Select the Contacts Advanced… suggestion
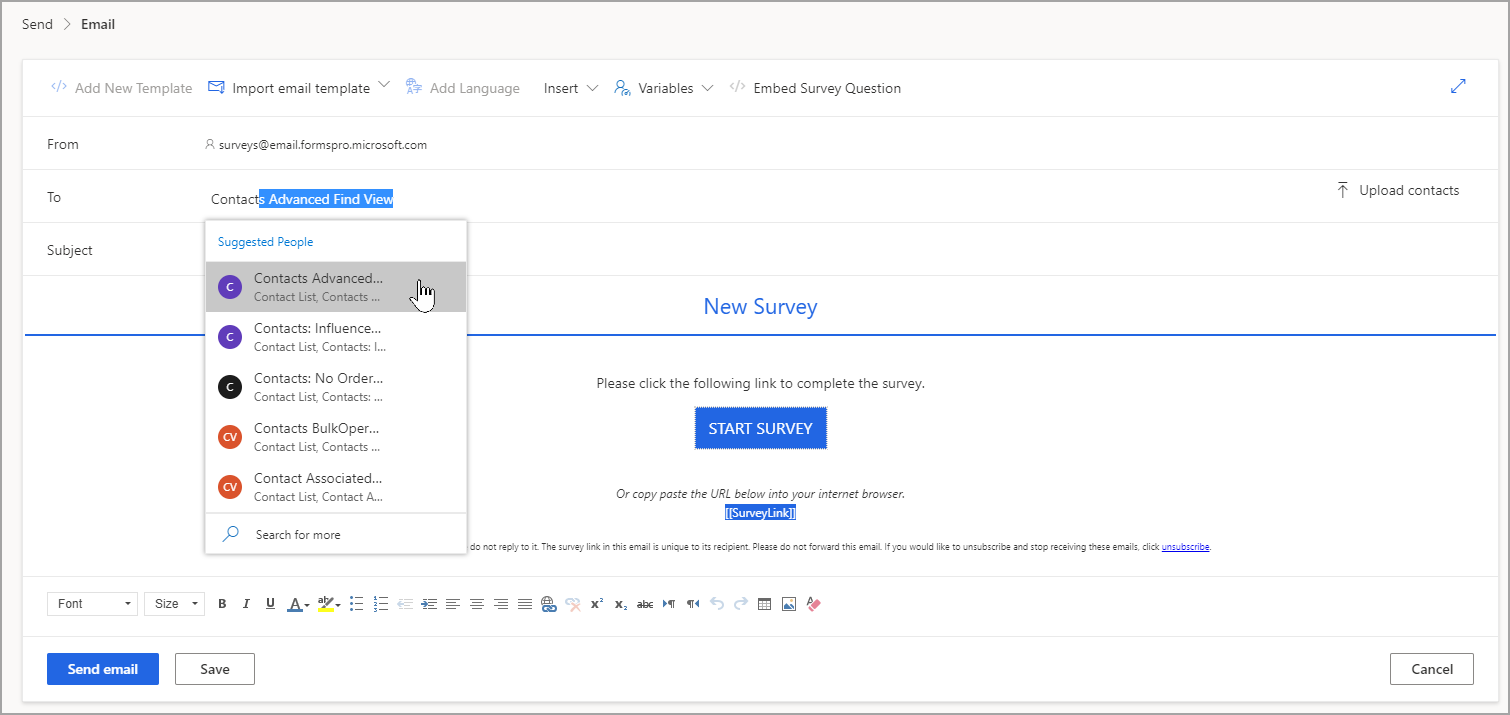This screenshot has height=715, width=1510. [x=336, y=287]
